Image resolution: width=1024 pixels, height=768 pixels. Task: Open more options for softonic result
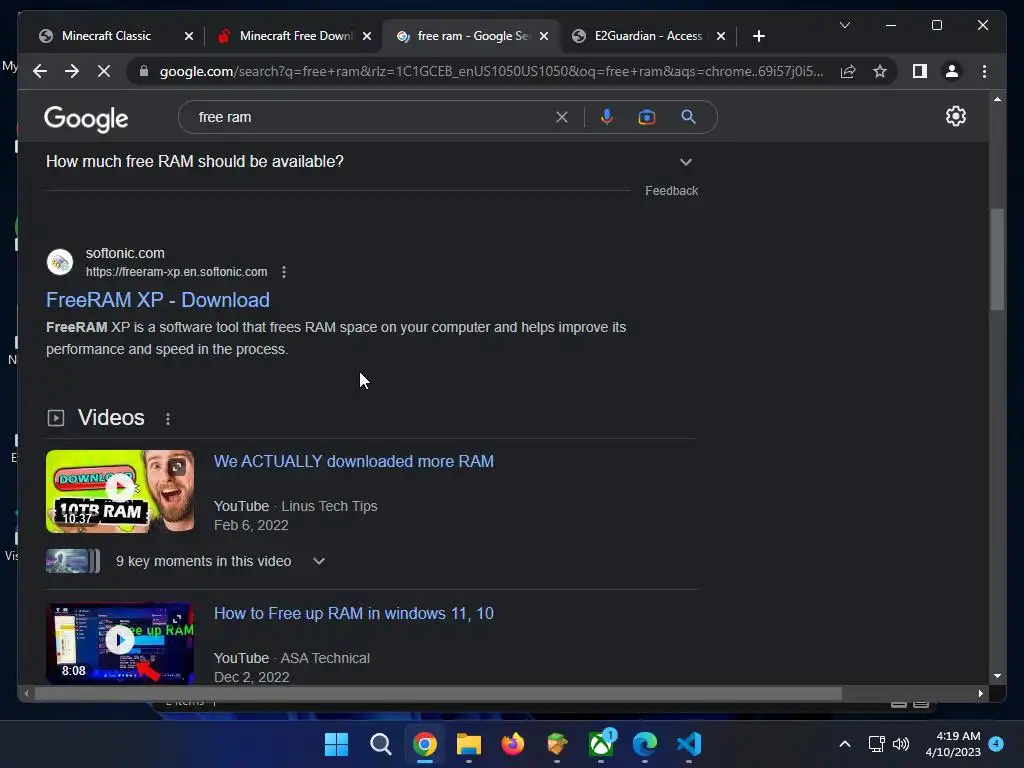point(283,272)
